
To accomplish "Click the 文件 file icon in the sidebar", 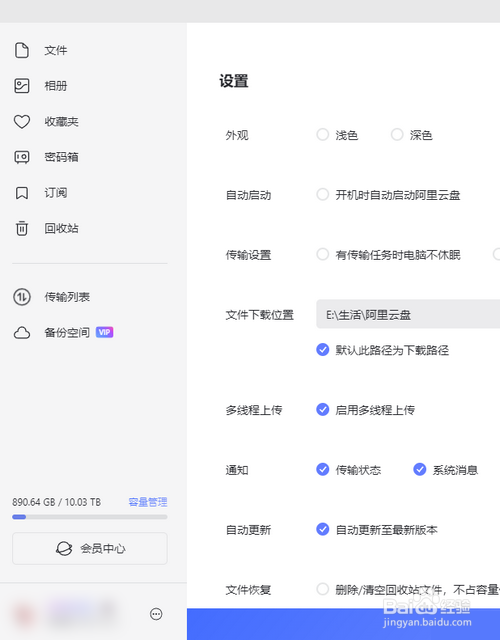I will (22, 50).
